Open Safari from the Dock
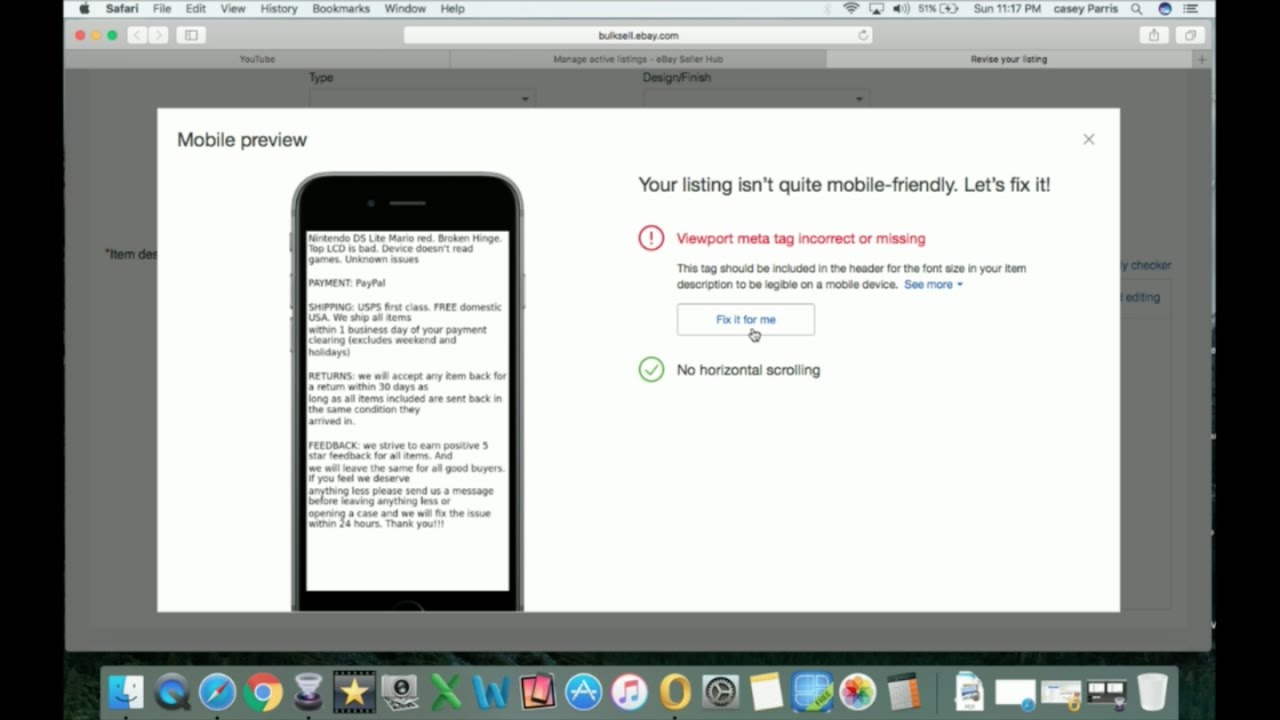 [x=217, y=692]
